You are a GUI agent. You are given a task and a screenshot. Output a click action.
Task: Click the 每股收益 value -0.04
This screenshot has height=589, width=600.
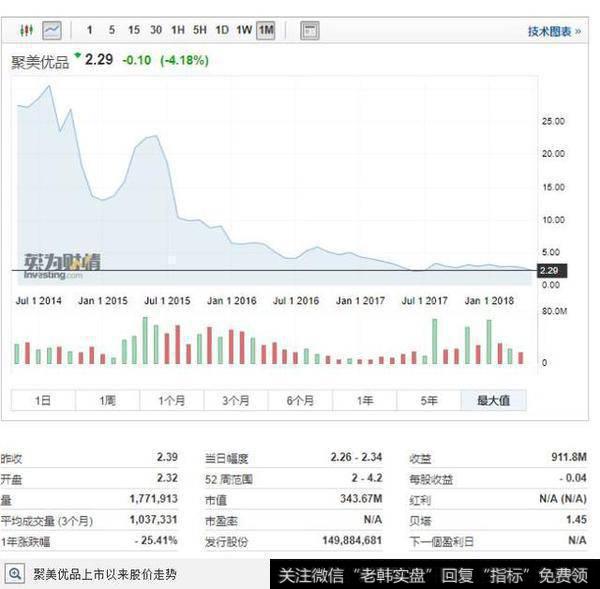click(x=573, y=478)
